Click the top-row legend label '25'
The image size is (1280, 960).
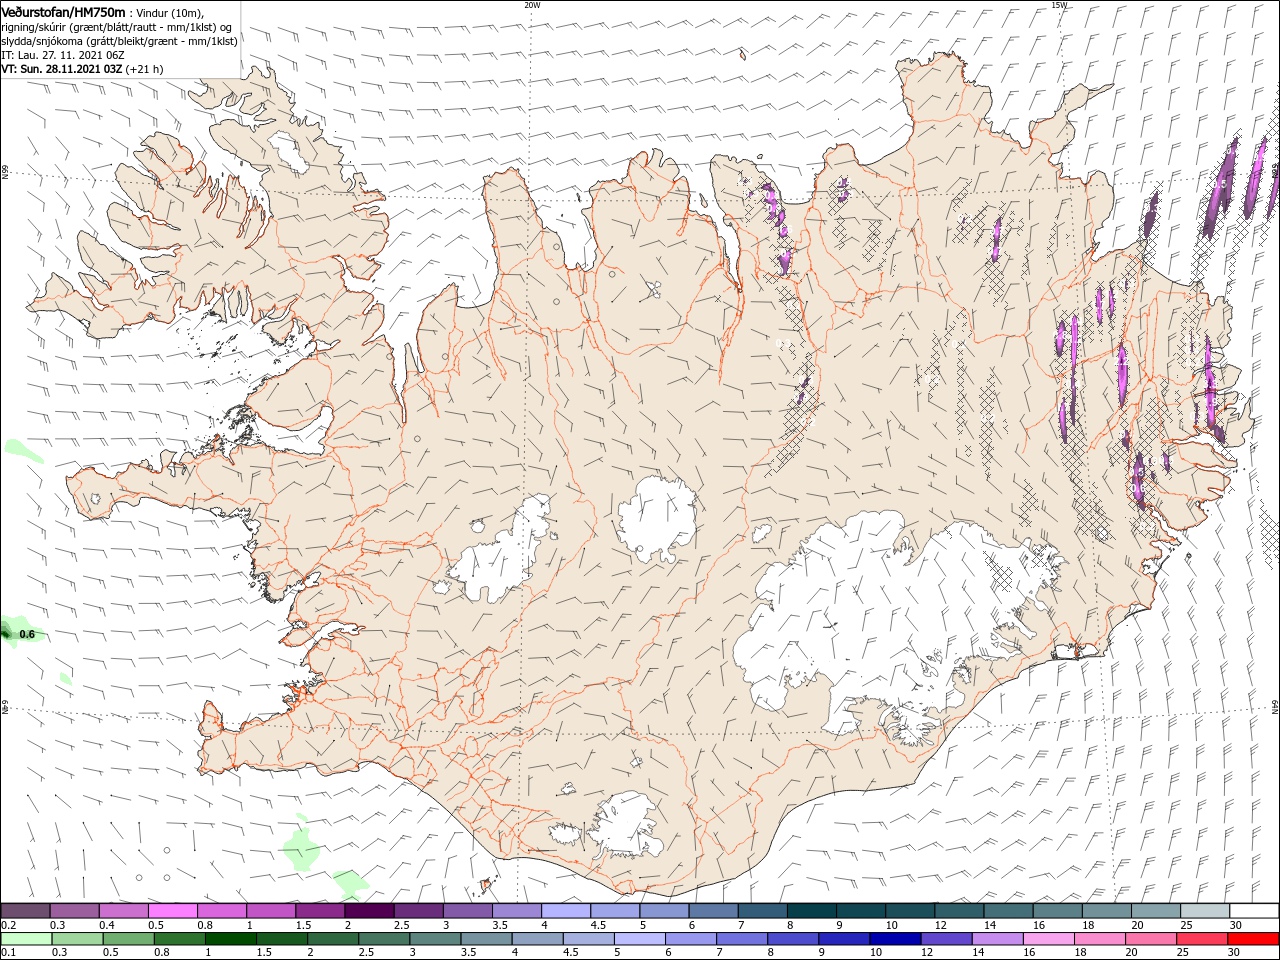tap(1187, 925)
